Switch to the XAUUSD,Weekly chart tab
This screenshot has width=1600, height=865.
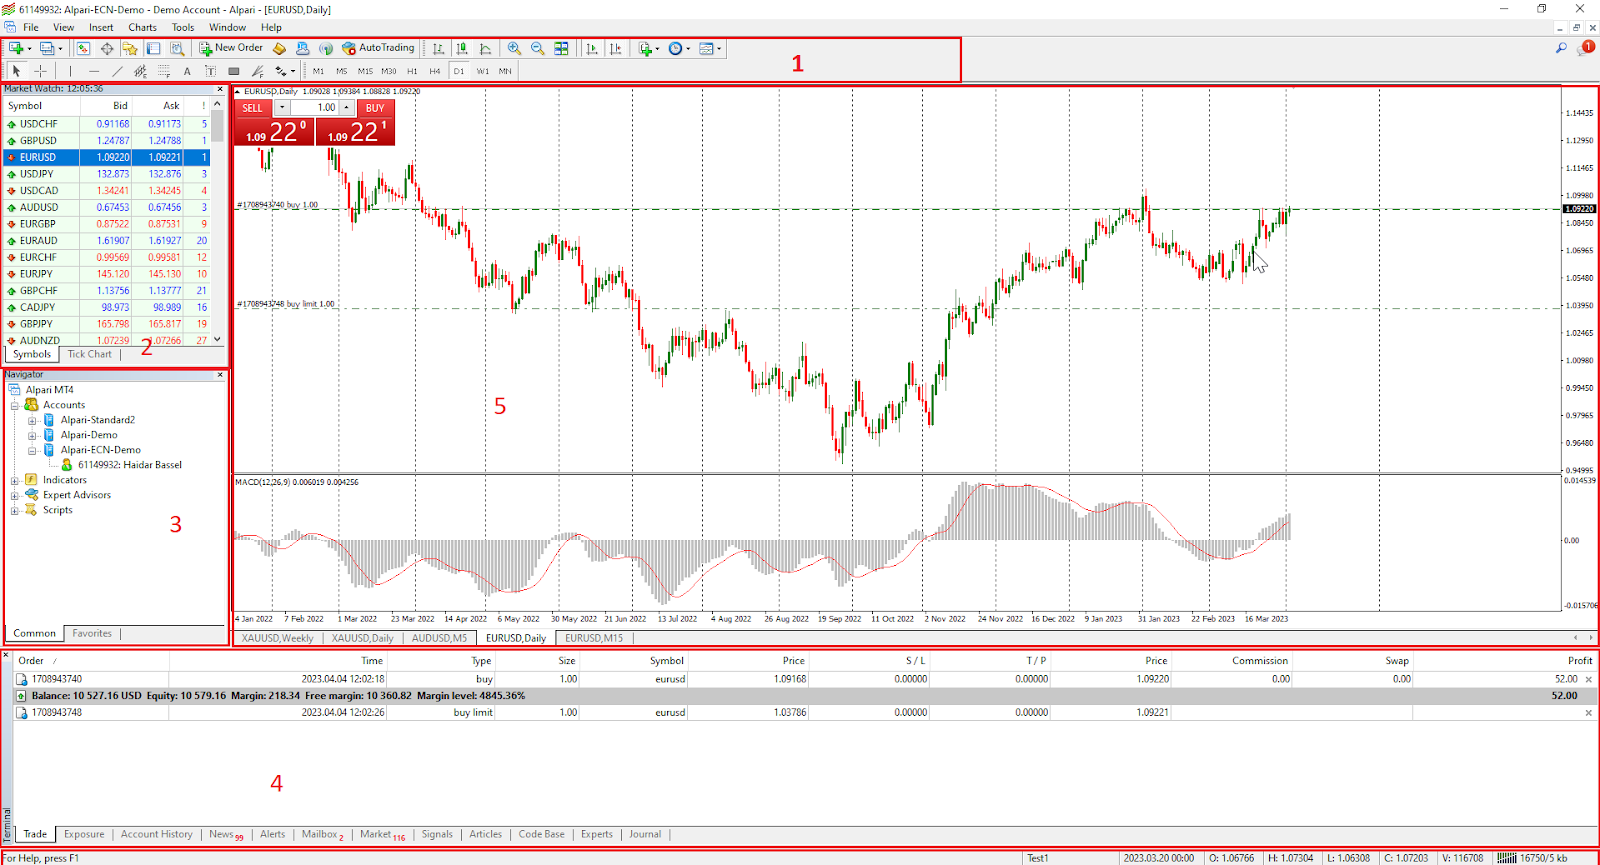click(x=277, y=638)
